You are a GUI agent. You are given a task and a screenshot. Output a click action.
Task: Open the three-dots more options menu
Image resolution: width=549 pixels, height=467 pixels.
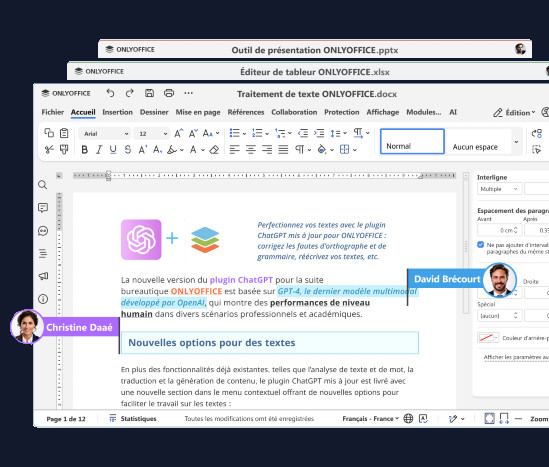(x=188, y=93)
